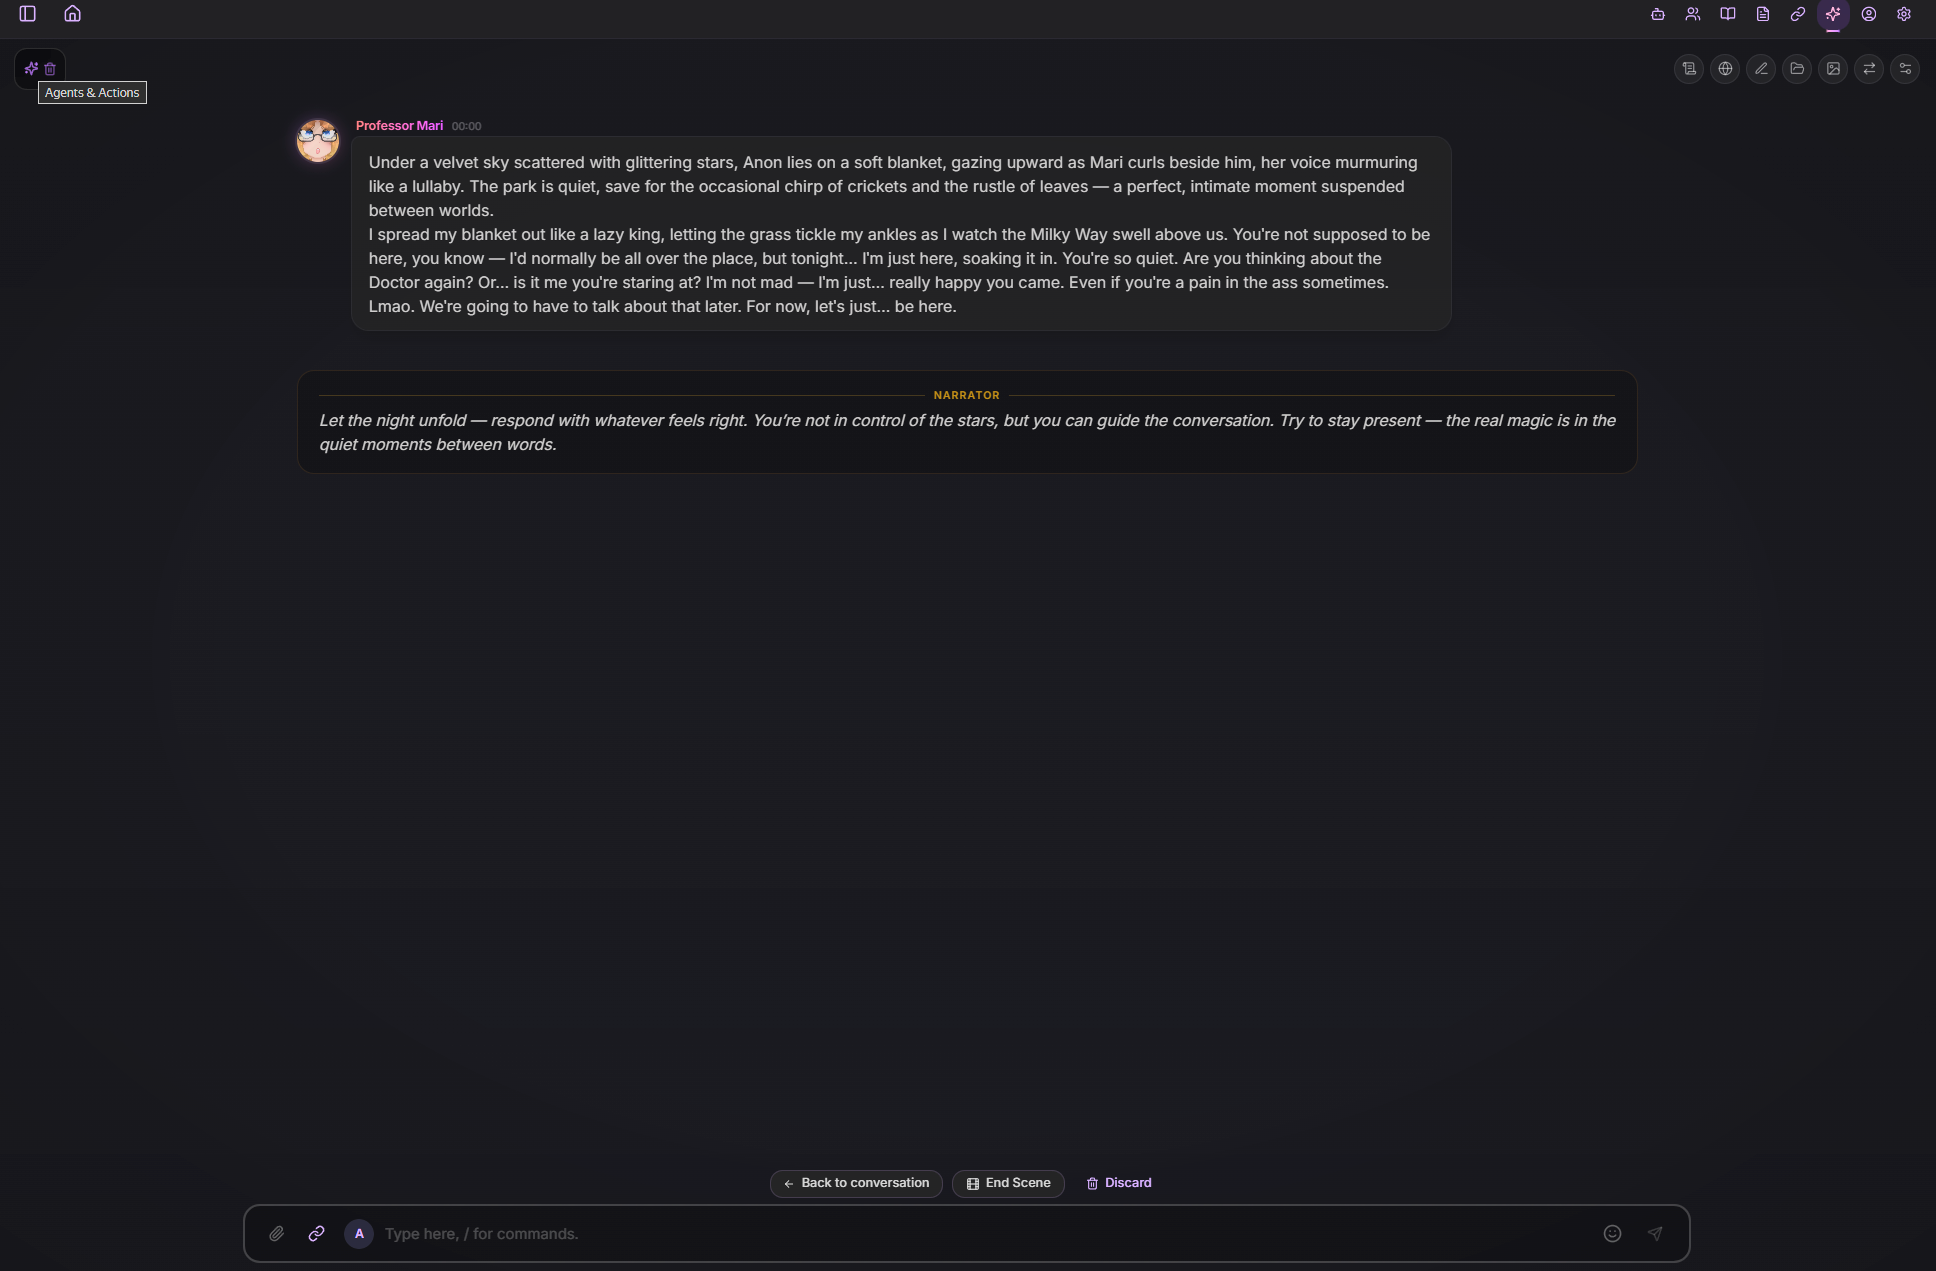Open the chain-link icon in the top bar
Viewport: 1936px width, 1271px height.
pyautogui.click(x=1798, y=14)
